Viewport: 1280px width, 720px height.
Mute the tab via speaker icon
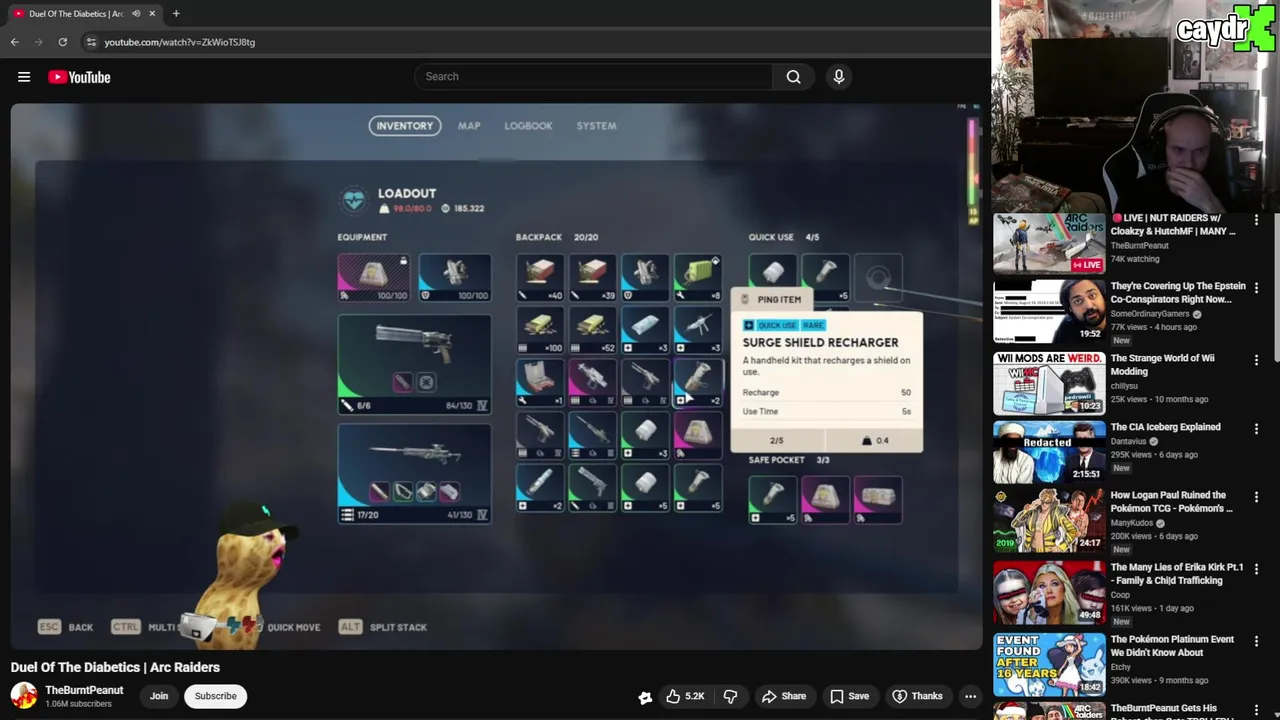pos(136,14)
